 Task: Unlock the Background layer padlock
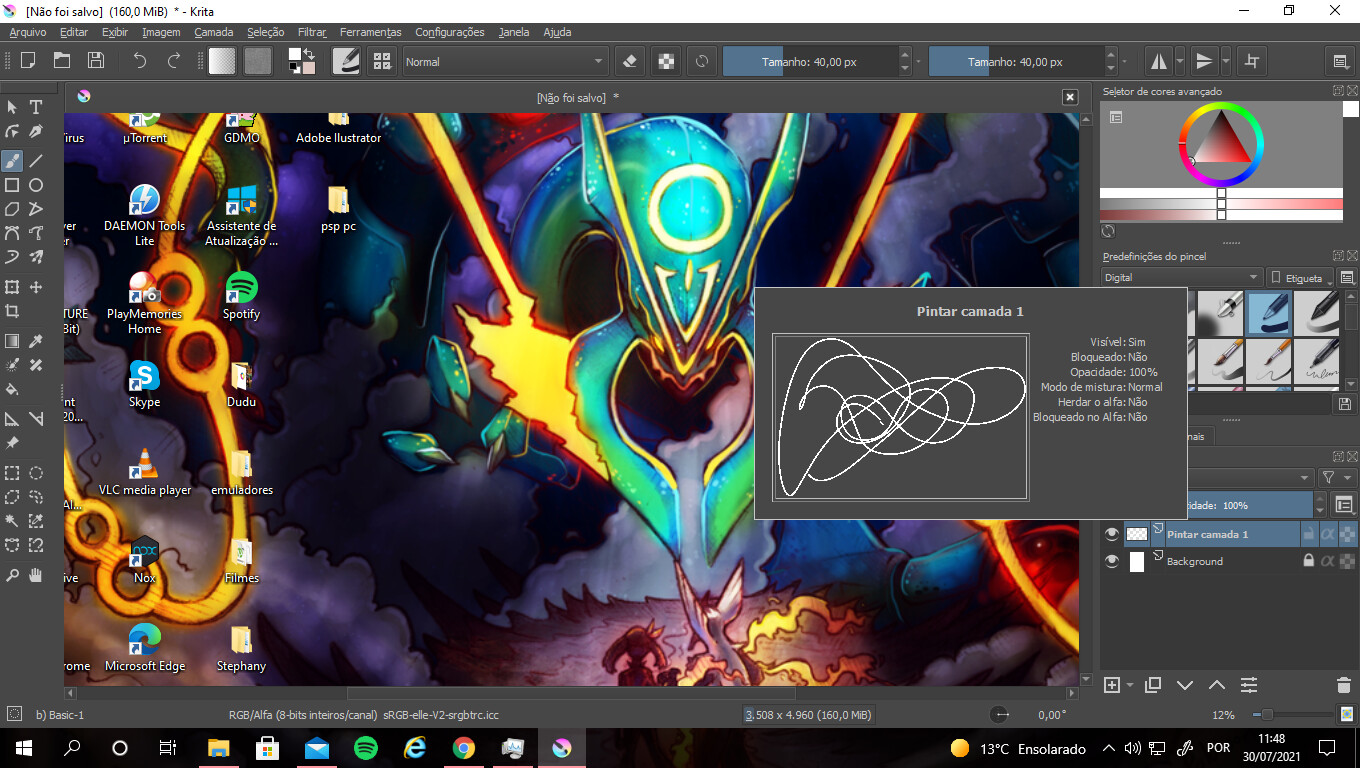(1308, 562)
